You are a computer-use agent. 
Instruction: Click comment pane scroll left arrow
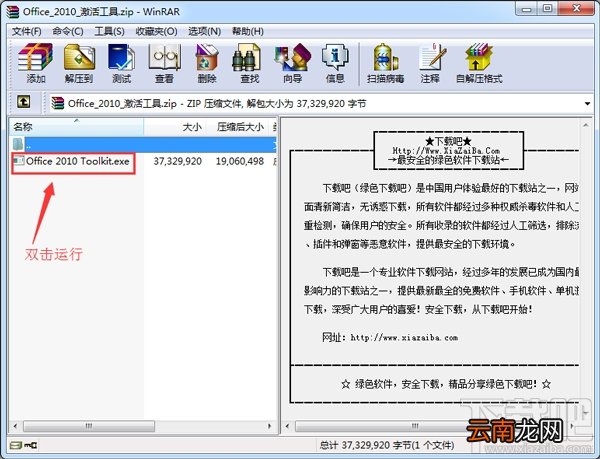coord(287,426)
